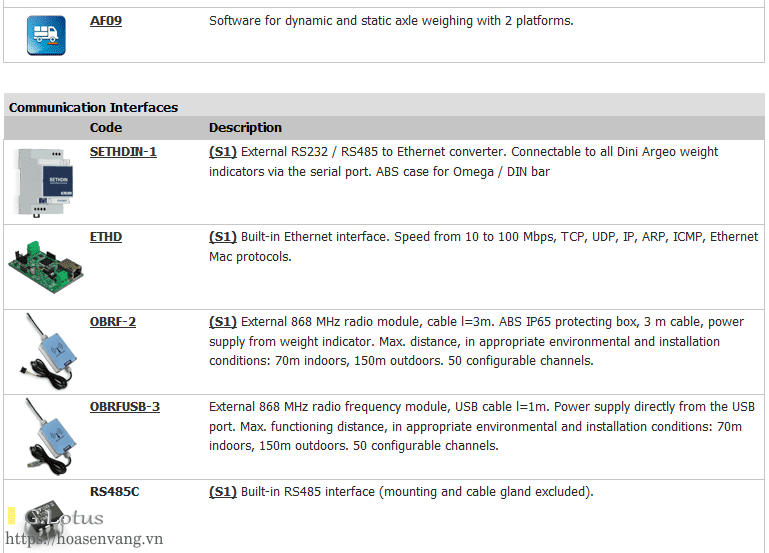769x553 pixels.
Task: Open the ETHD product link
Action: pyautogui.click(x=106, y=237)
